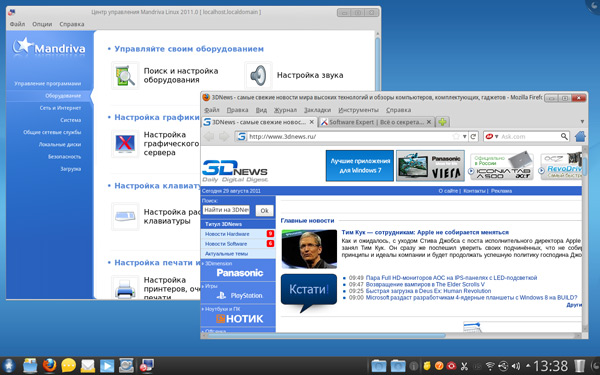The image size is (600, 375).
Task: Go to the Firefox home page icon
Action: 580,136
